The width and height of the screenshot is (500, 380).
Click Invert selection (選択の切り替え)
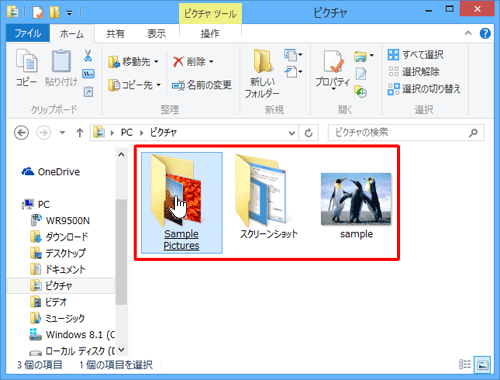[x=424, y=89]
